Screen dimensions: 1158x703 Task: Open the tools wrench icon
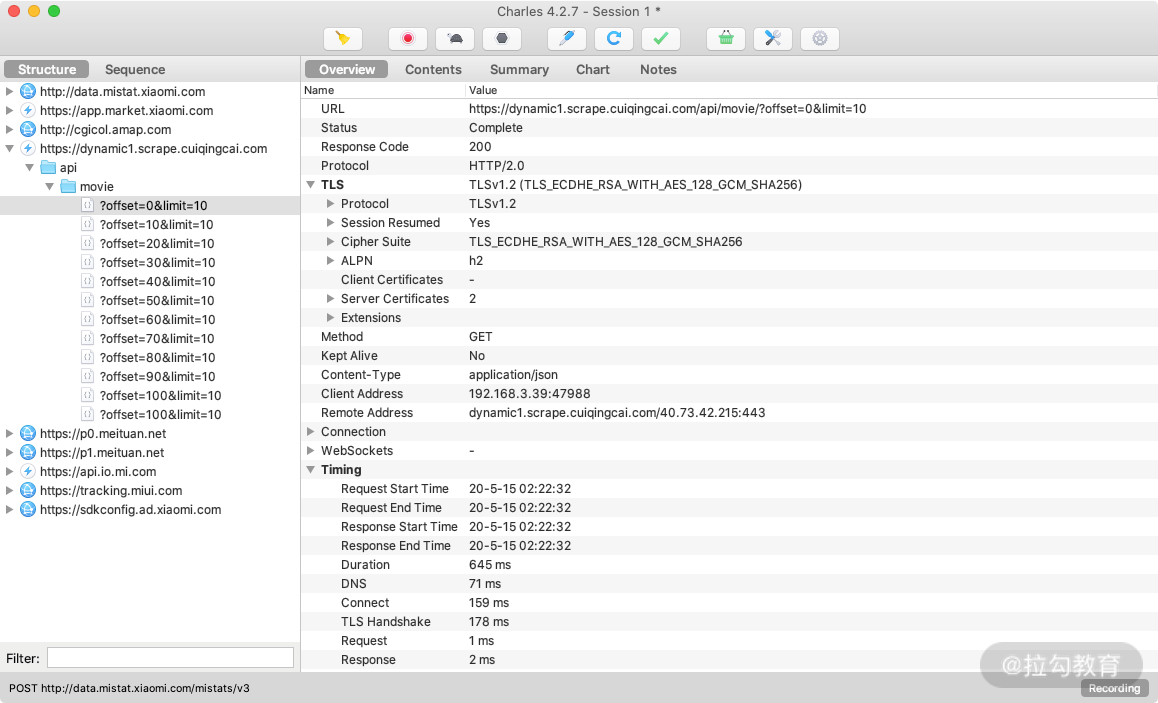click(x=773, y=39)
